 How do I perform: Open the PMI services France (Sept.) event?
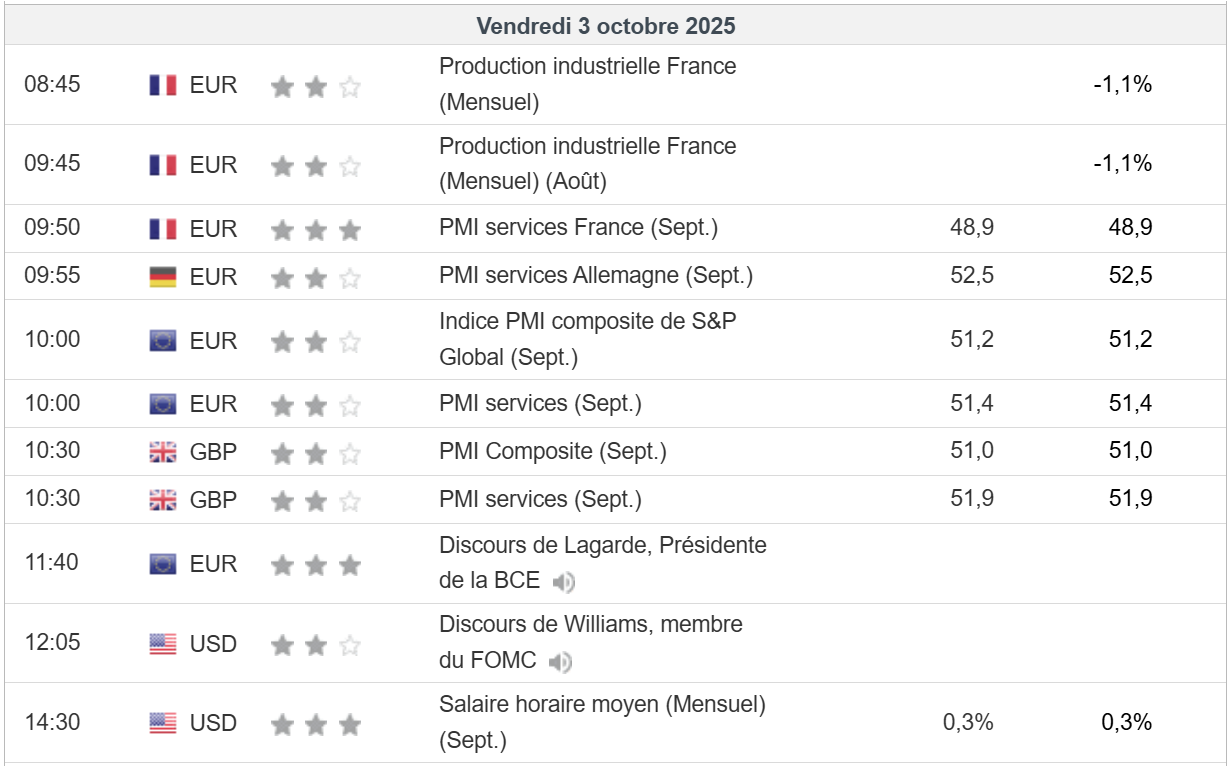[x=578, y=228]
